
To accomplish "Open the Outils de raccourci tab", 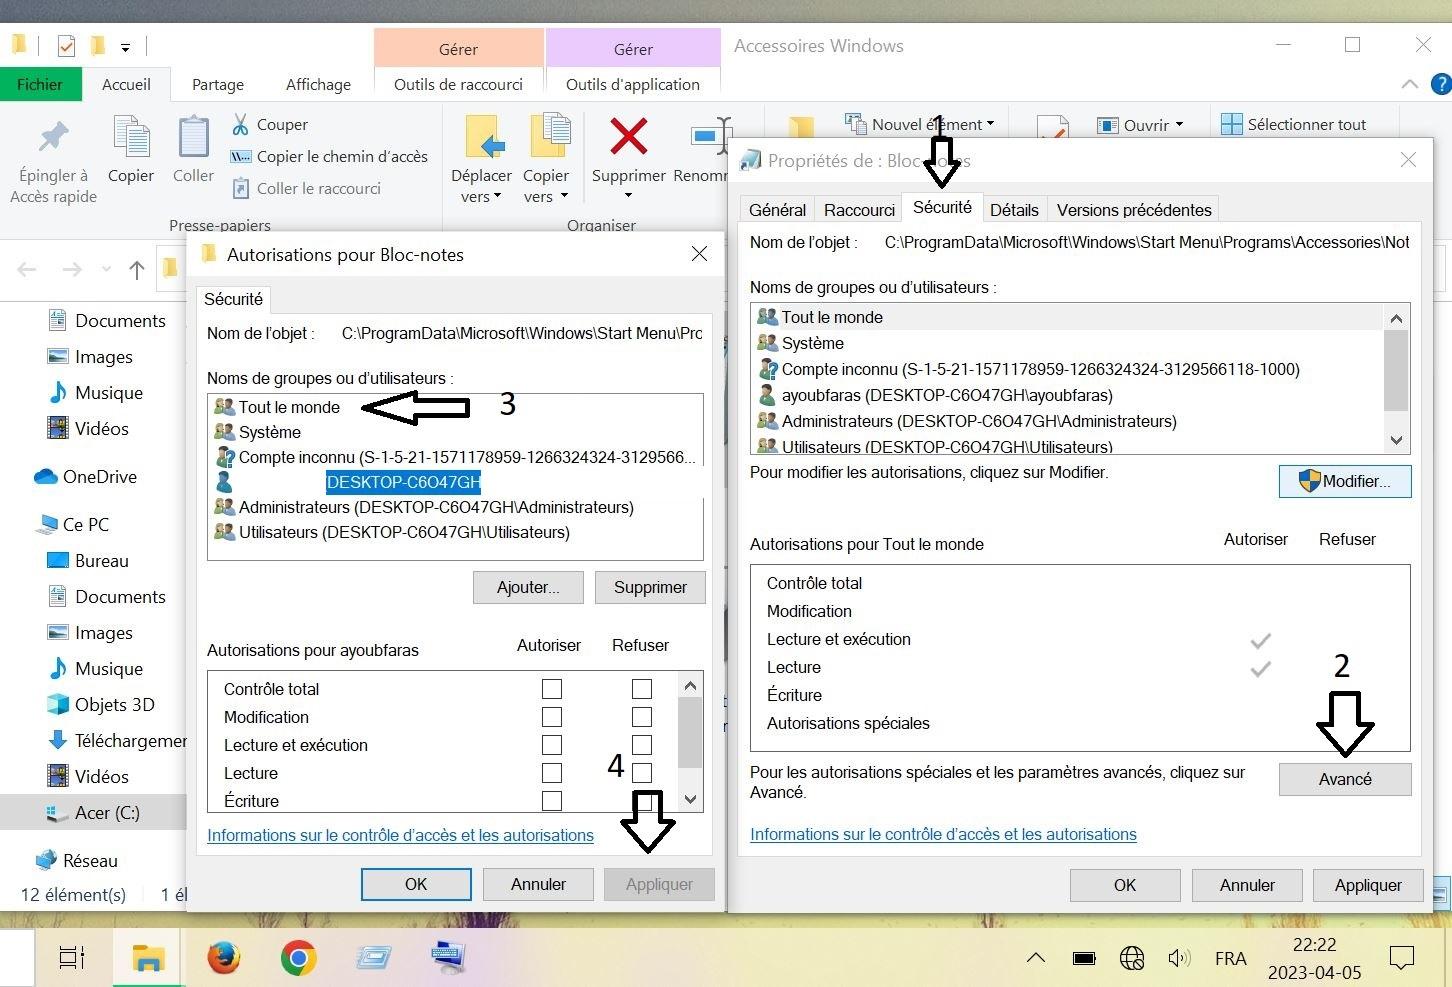I will pyautogui.click(x=458, y=84).
